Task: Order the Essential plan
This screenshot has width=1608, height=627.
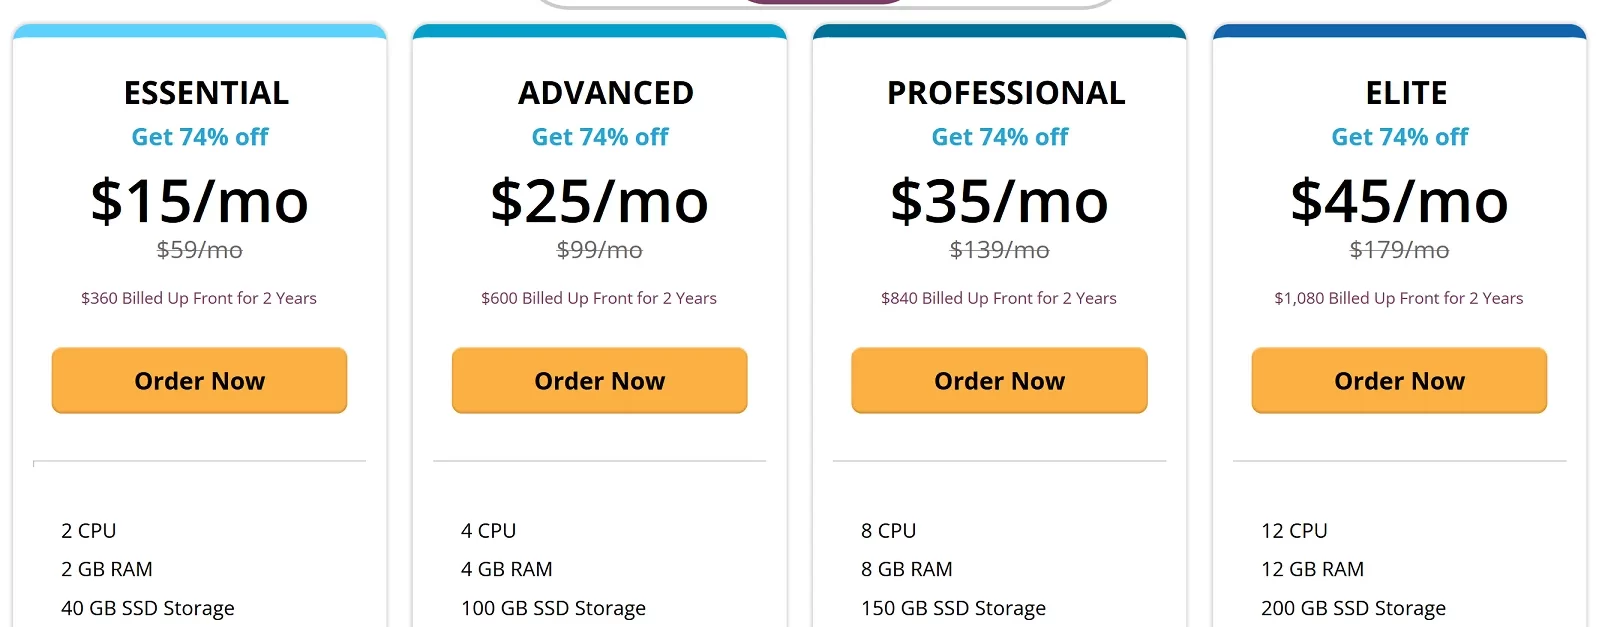Action: coord(199,380)
